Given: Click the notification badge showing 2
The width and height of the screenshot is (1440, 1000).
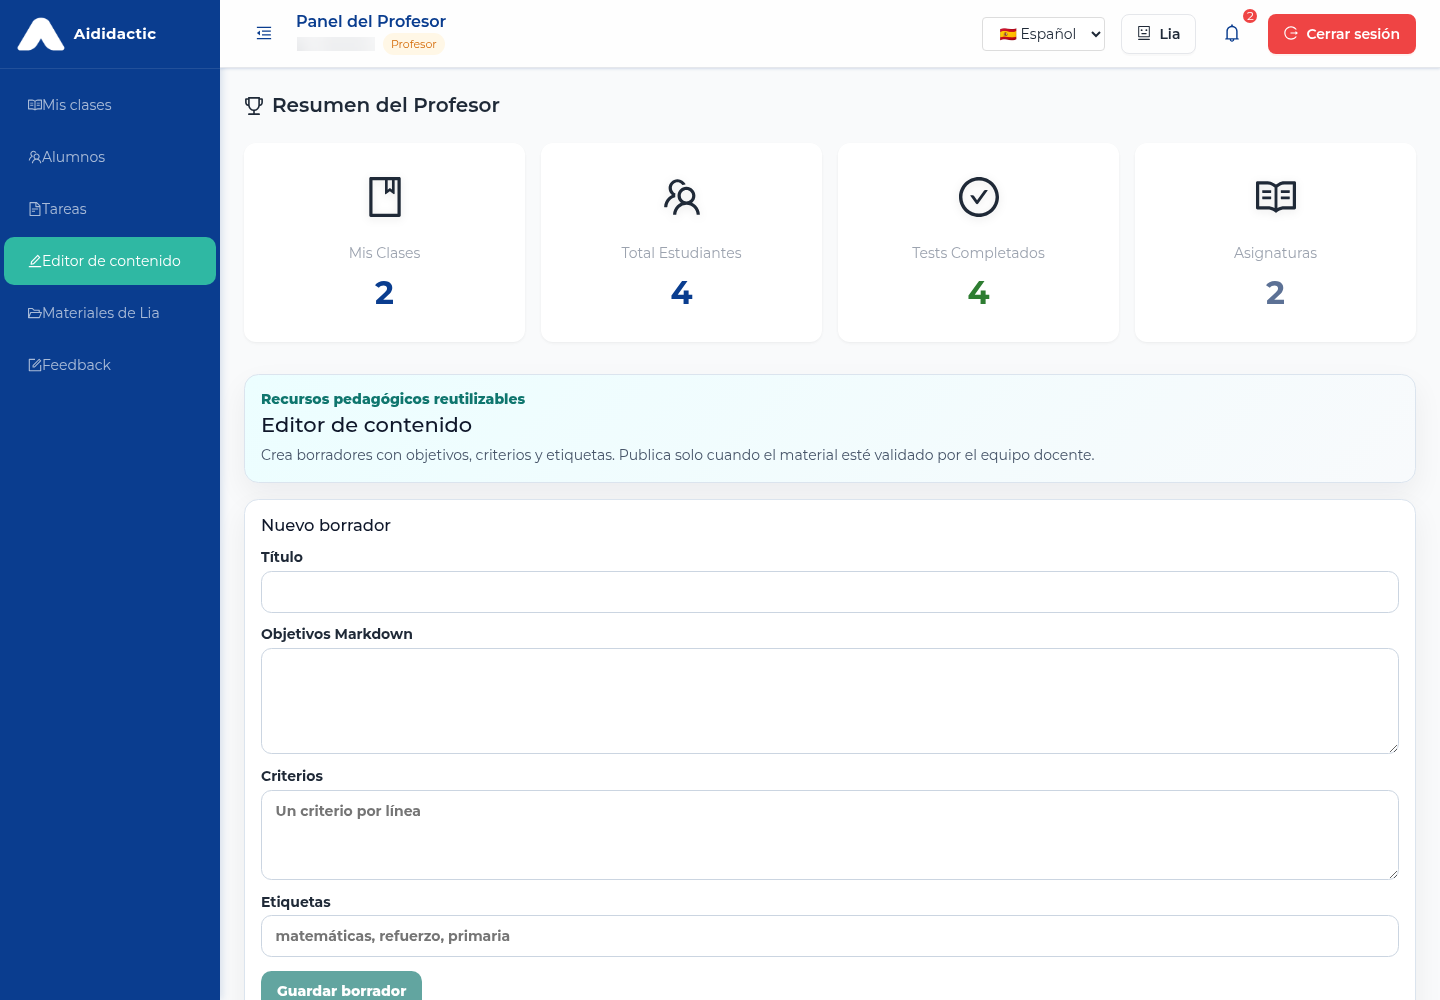Looking at the screenshot, I should (1250, 16).
